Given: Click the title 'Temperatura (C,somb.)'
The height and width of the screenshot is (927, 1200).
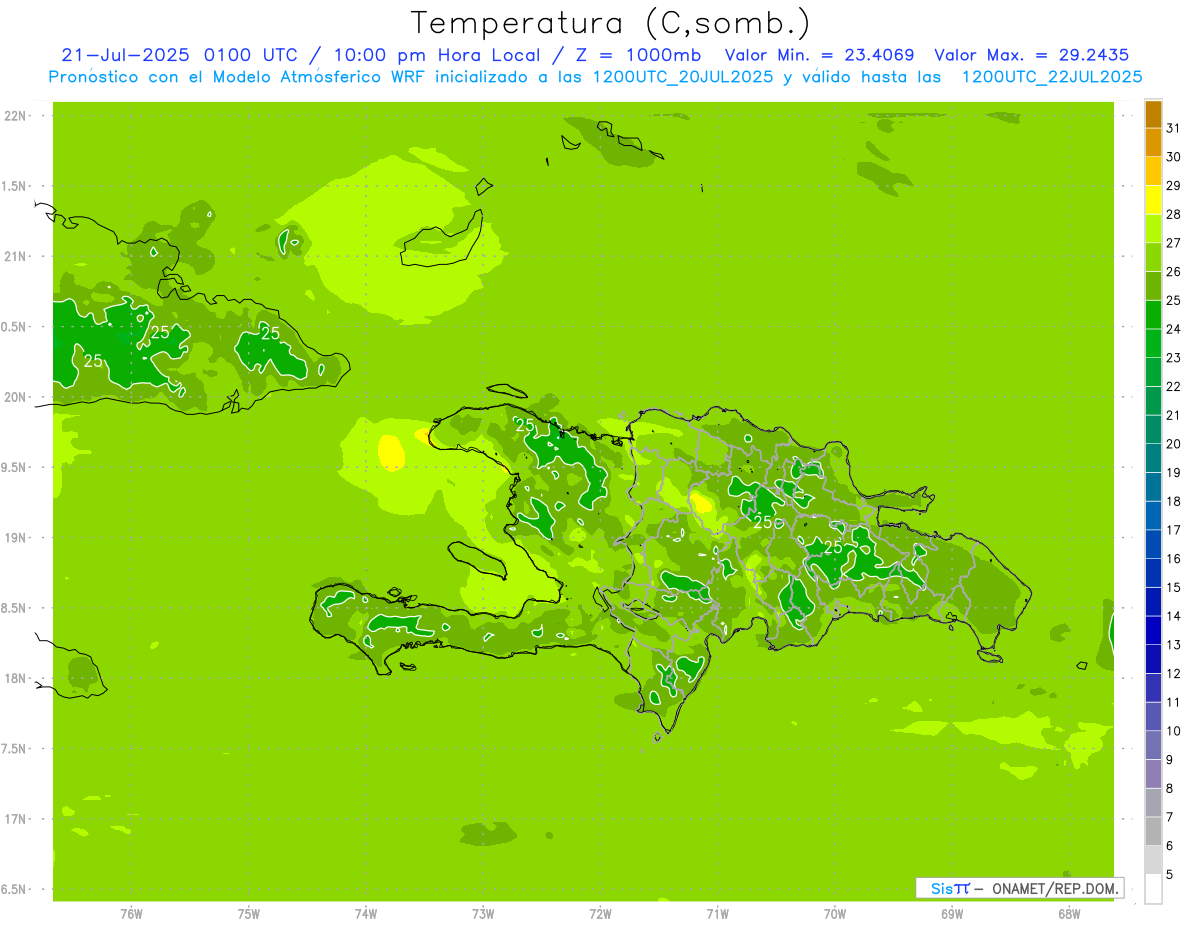Looking at the screenshot, I should tap(611, 23).
